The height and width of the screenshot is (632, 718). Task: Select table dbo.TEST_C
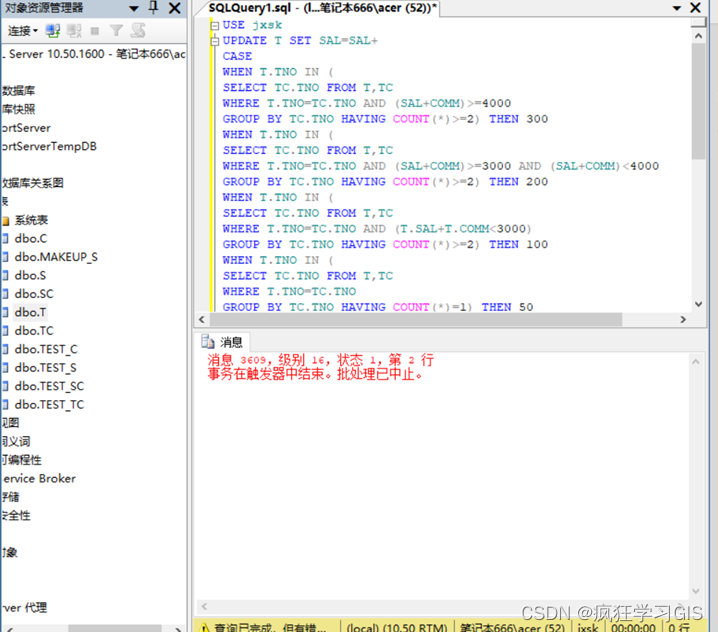click(x=46, y=349)
